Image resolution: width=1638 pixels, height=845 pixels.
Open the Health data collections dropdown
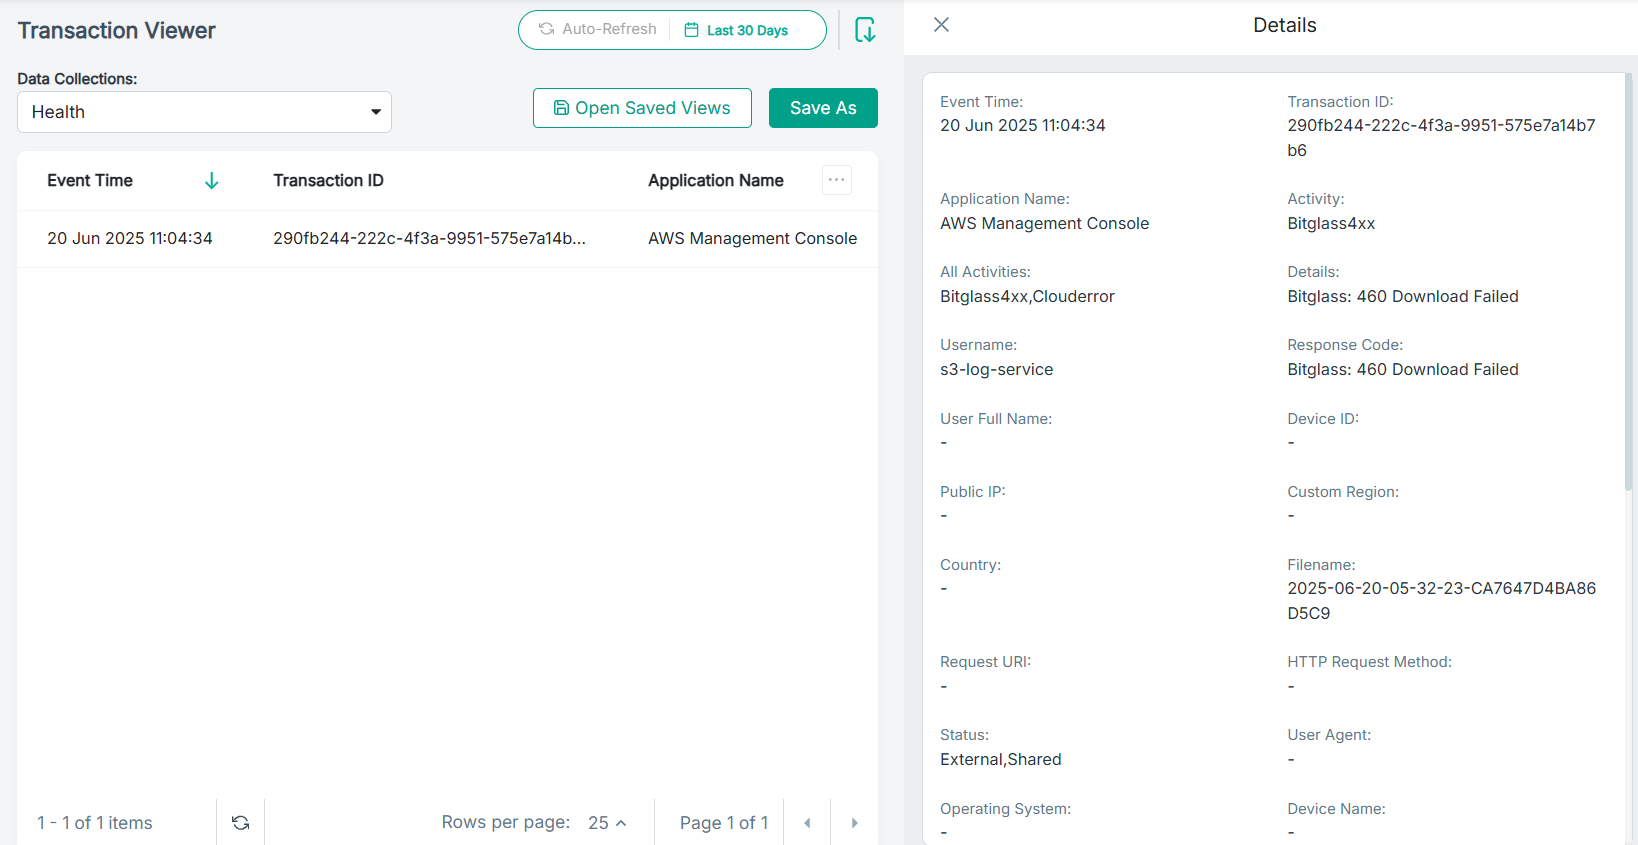(x=204, y=112)
